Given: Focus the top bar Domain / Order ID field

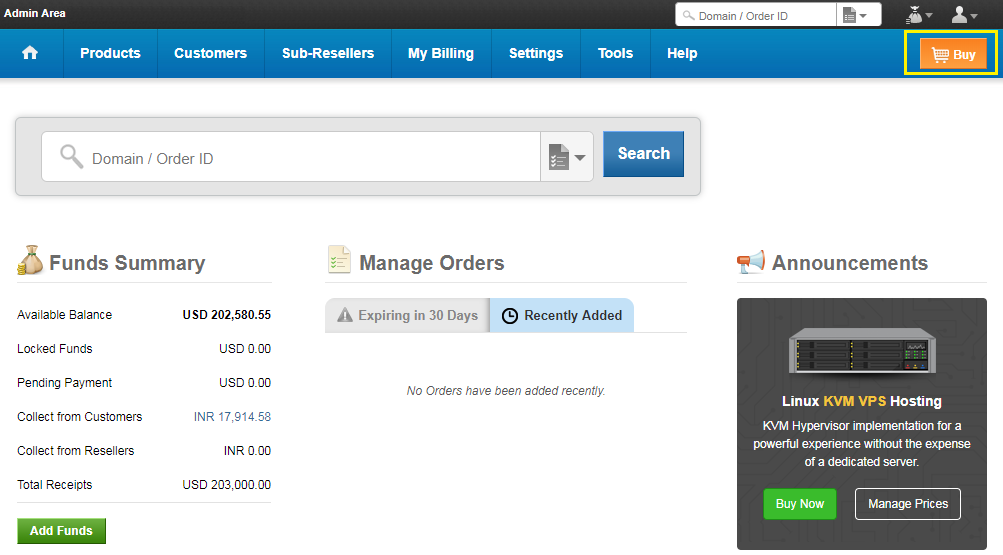Looking at the screenshot, I should click(755, 15).
